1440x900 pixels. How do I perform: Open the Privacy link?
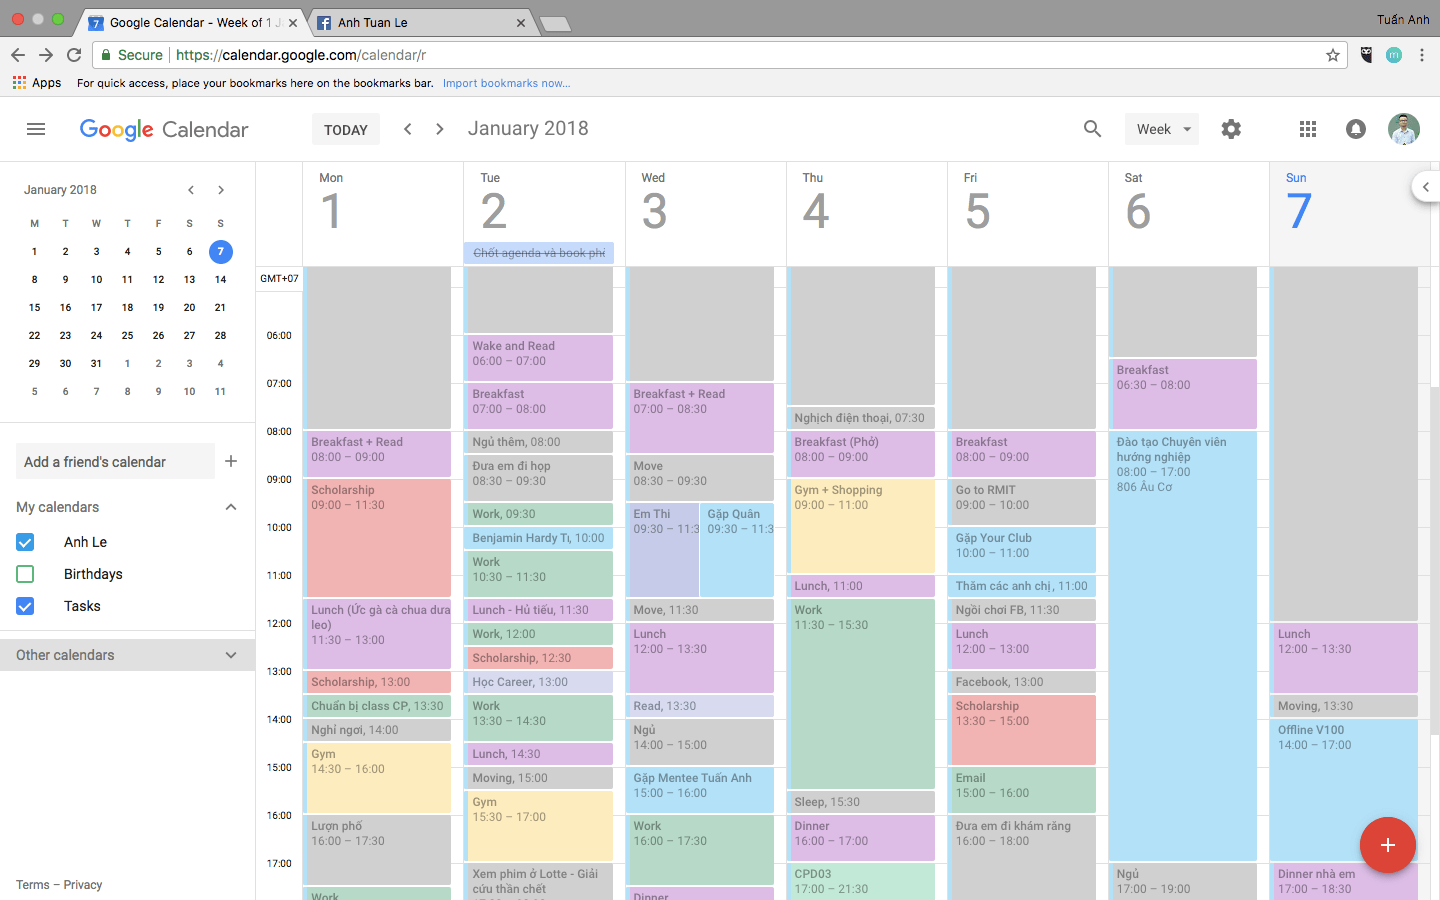(83, 885)
